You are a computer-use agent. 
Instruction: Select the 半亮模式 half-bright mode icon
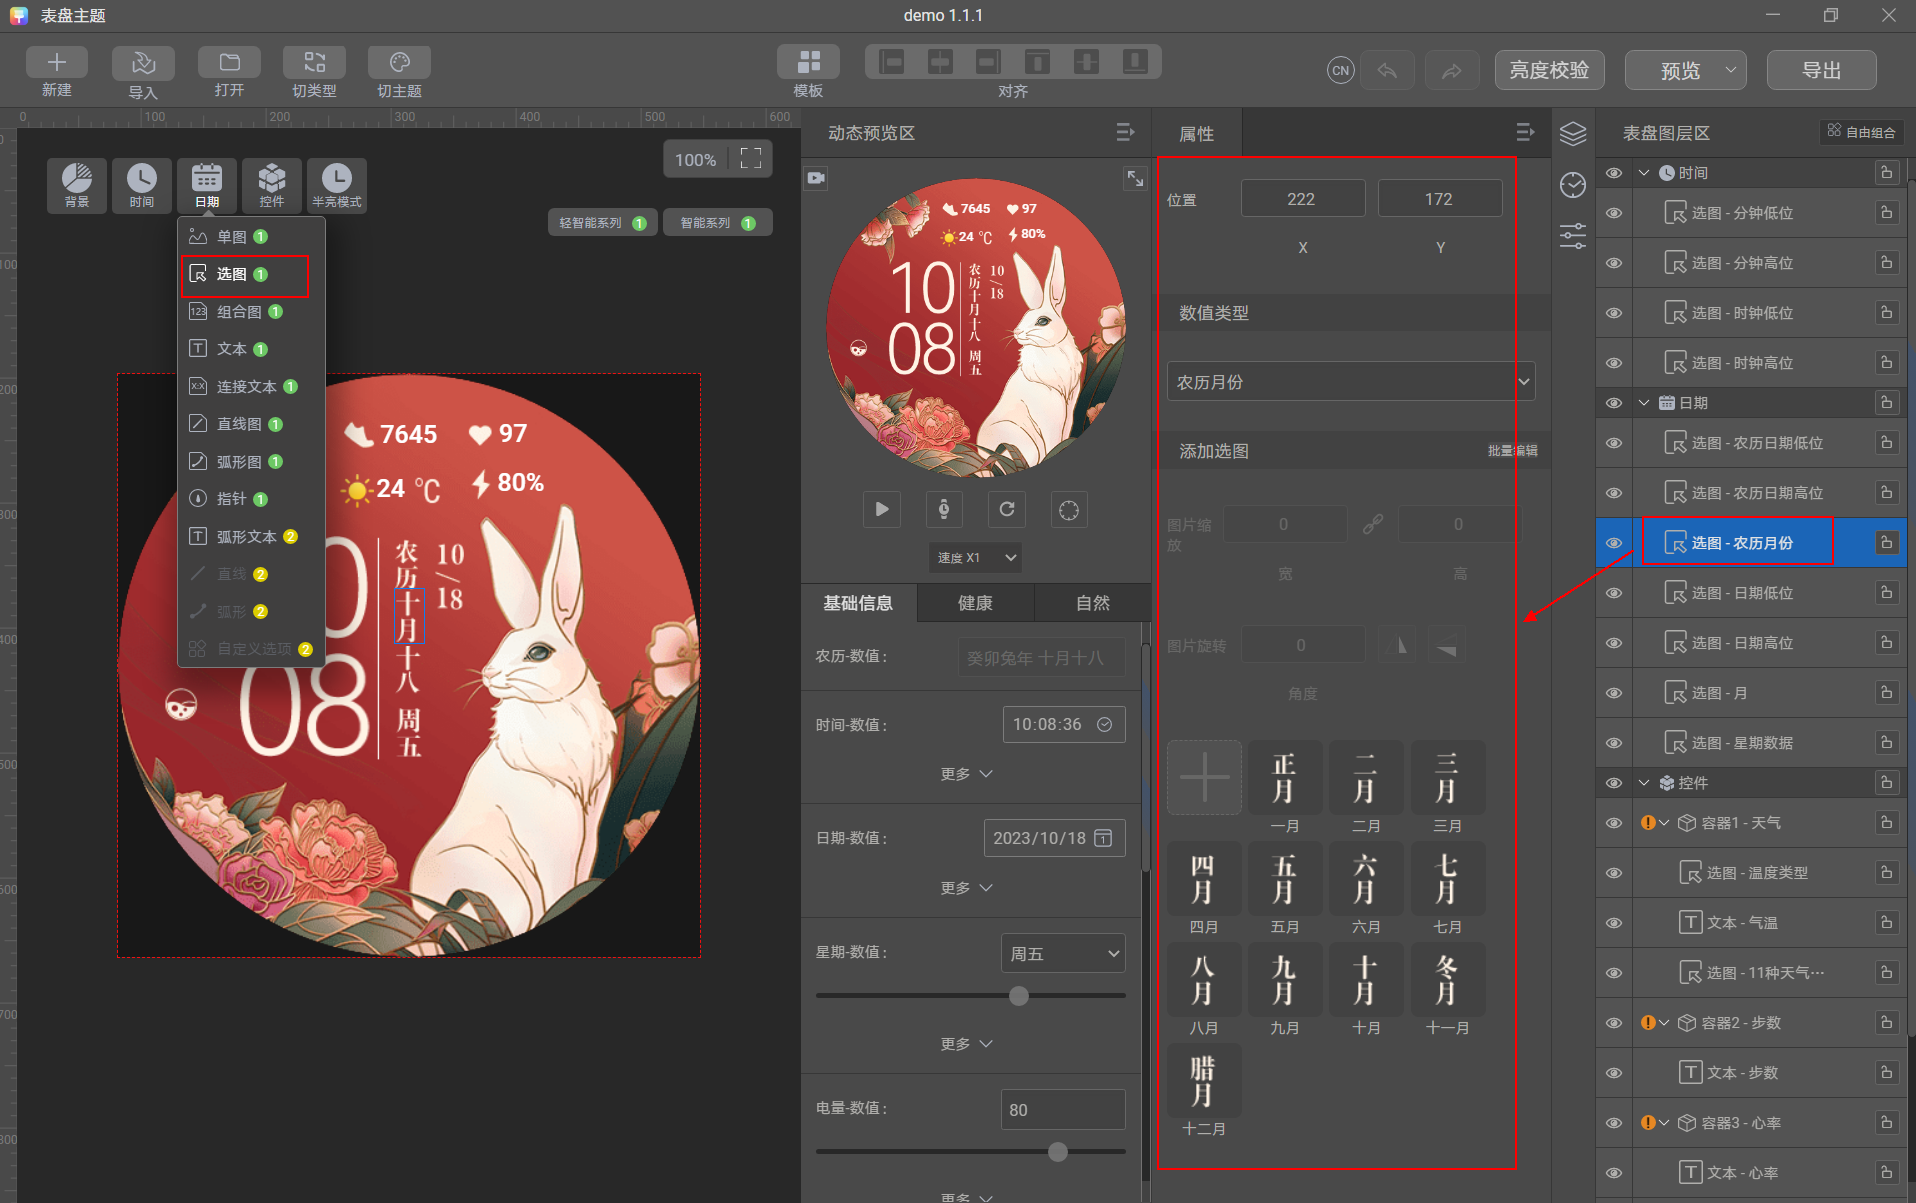click(x=337, y=185)
